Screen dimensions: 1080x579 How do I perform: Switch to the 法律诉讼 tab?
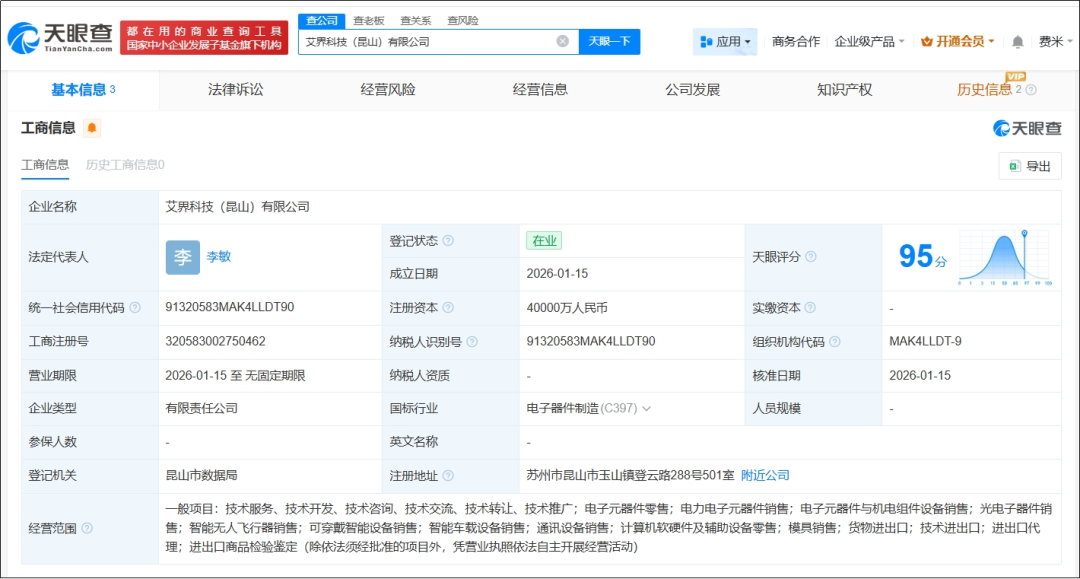click(236, 90)
